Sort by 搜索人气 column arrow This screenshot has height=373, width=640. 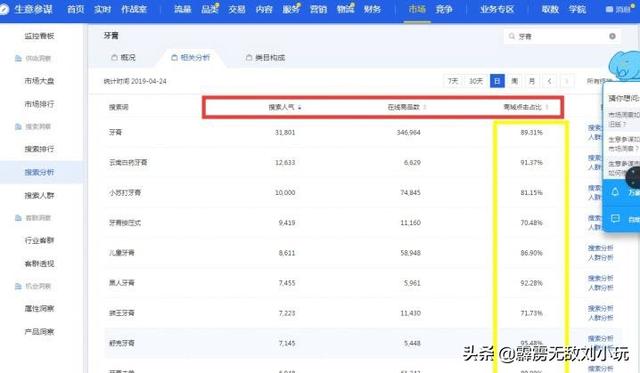coord(300,108)
